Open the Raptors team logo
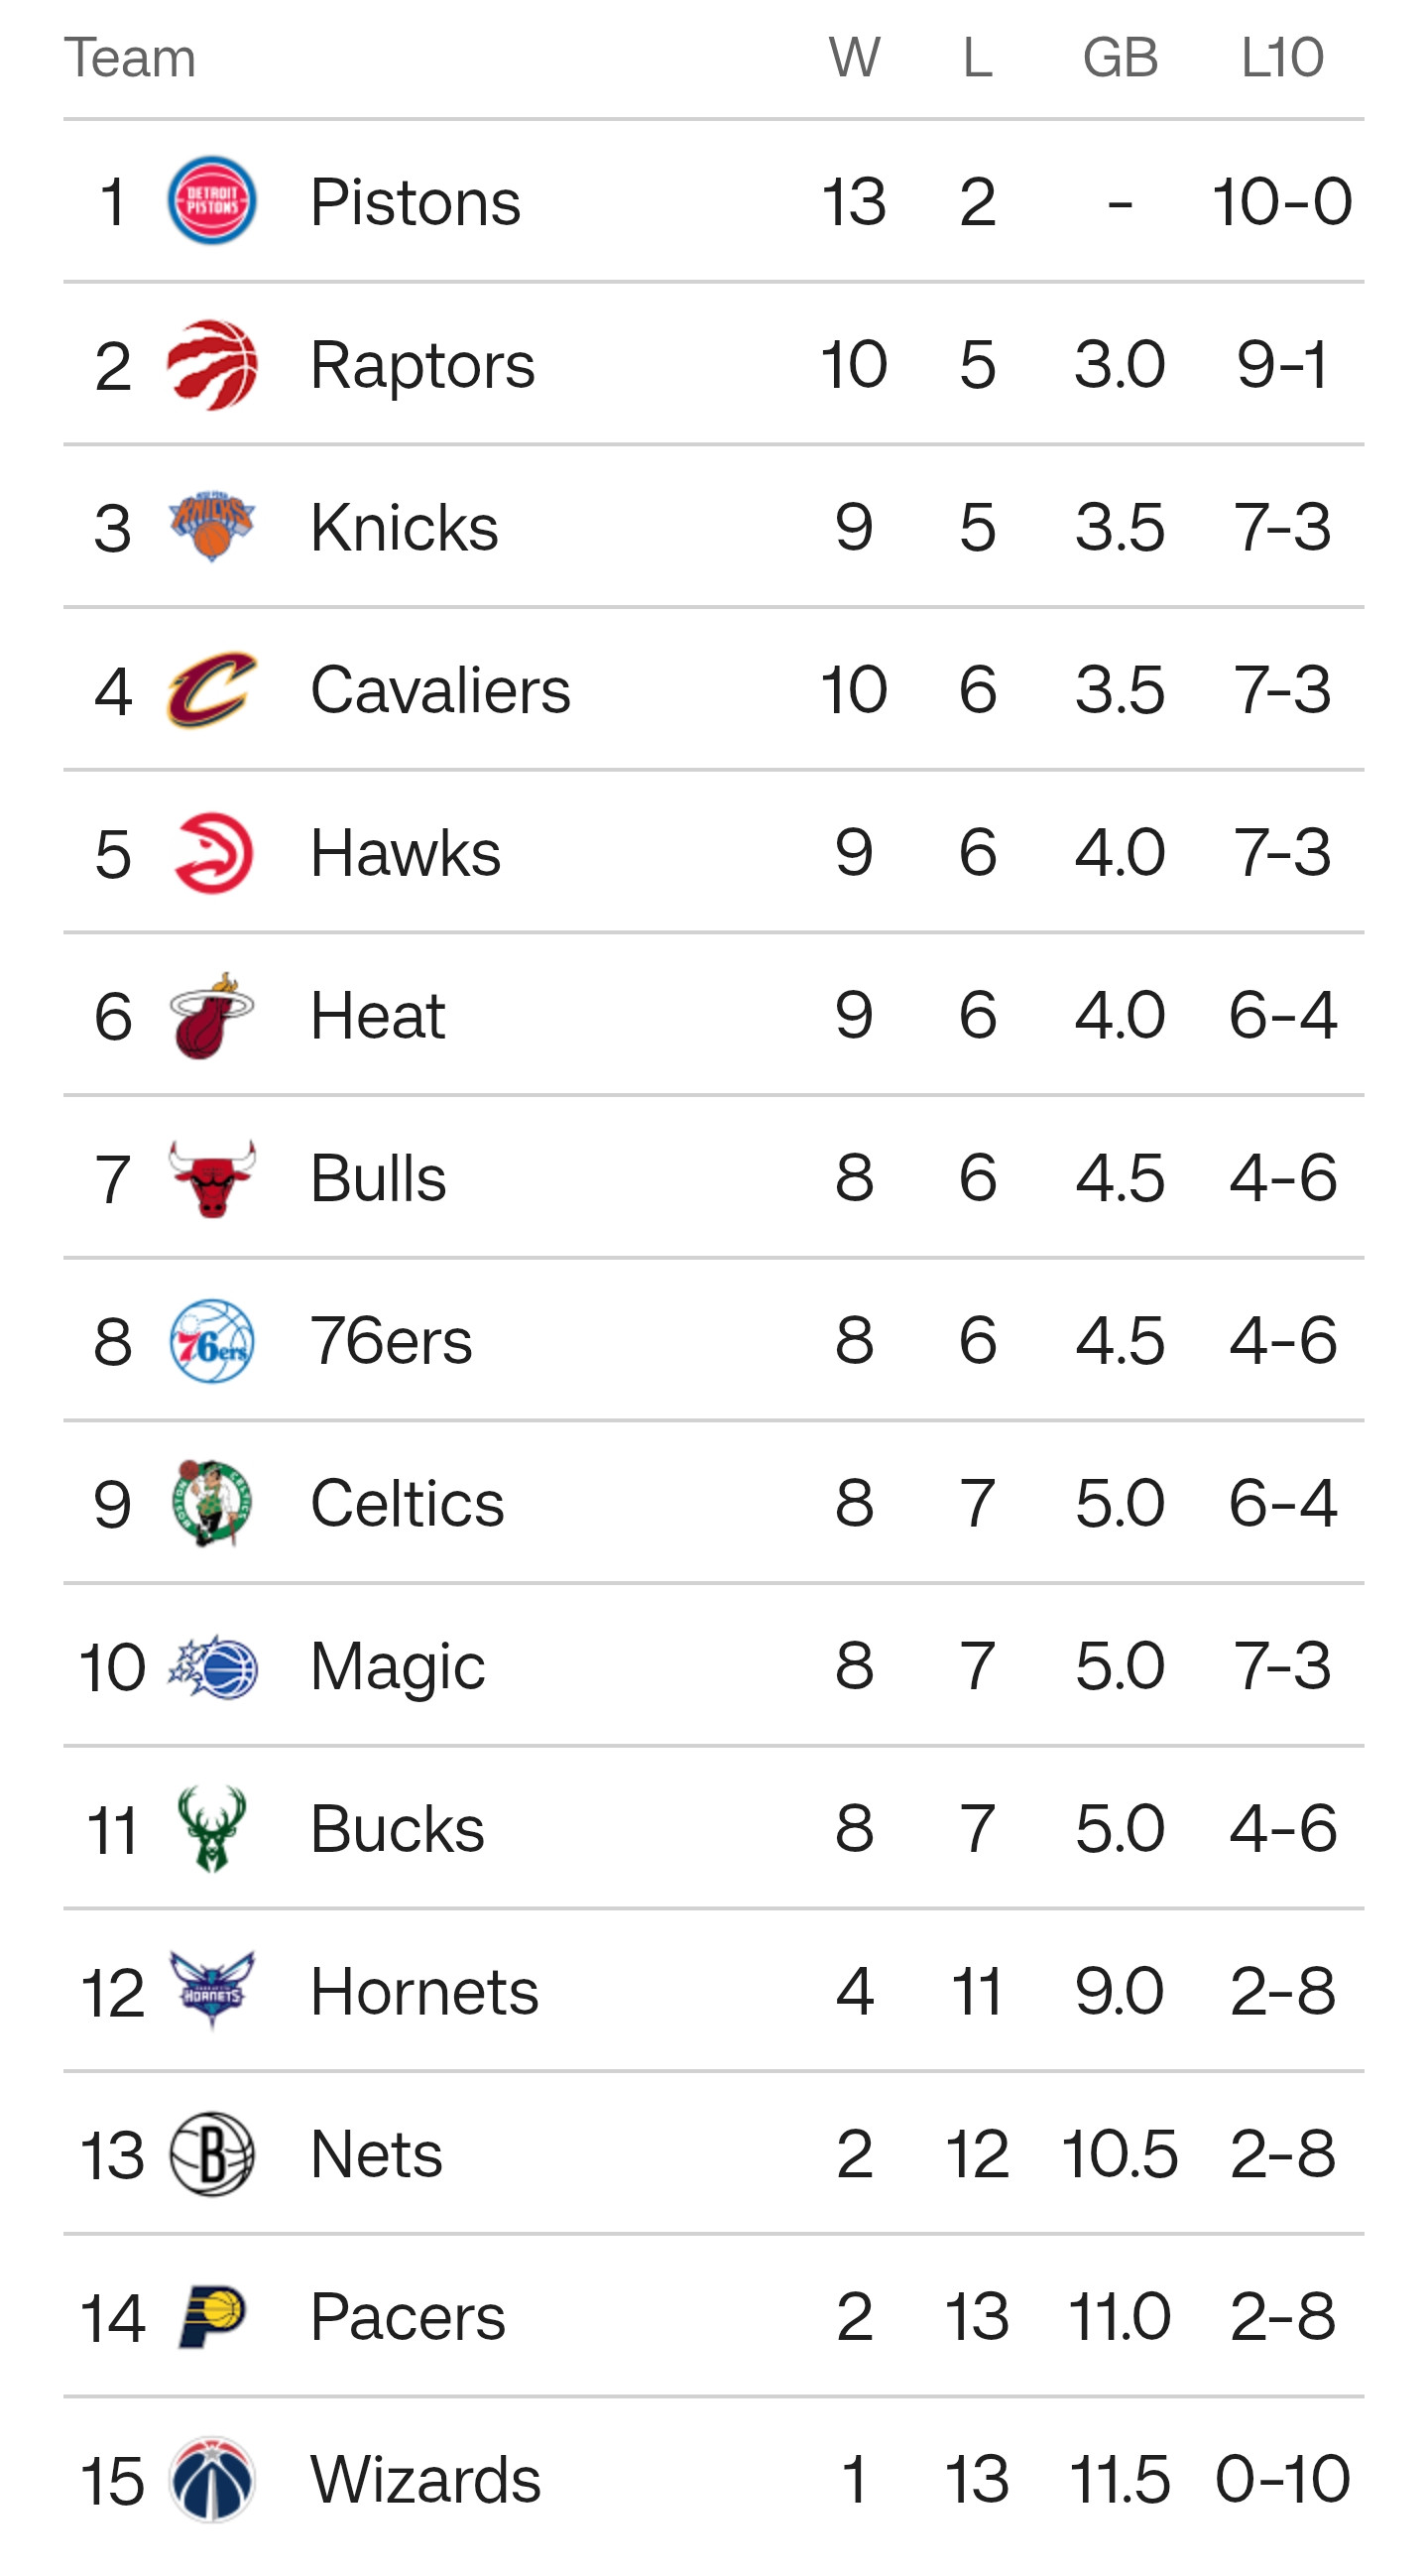The width and height of the screenshot is (1428, 2576). tap(211, 364)
